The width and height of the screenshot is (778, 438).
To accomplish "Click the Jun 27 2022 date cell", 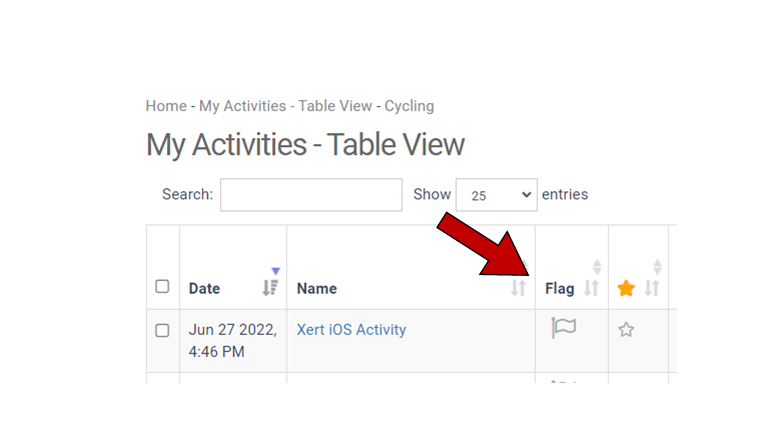I will tap(232, 340).
